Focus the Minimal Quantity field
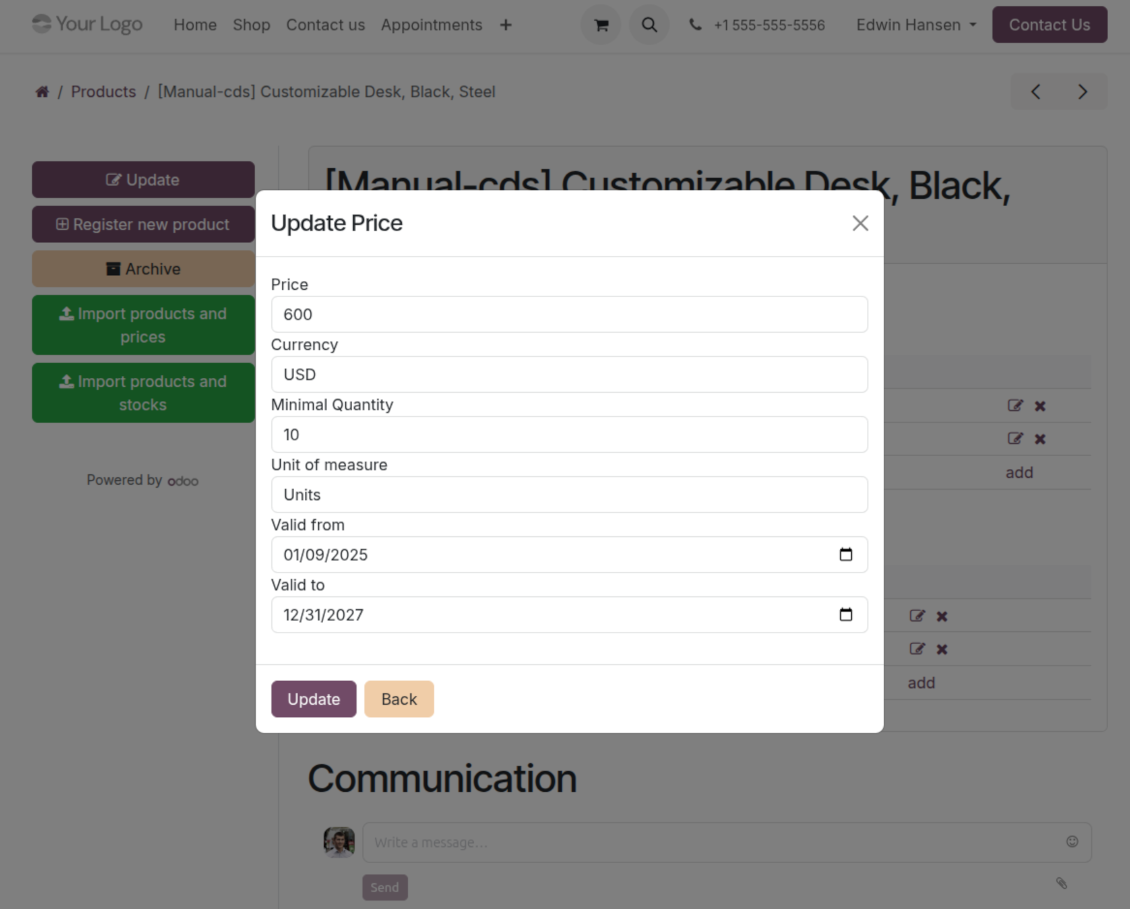 click(569, 434)
